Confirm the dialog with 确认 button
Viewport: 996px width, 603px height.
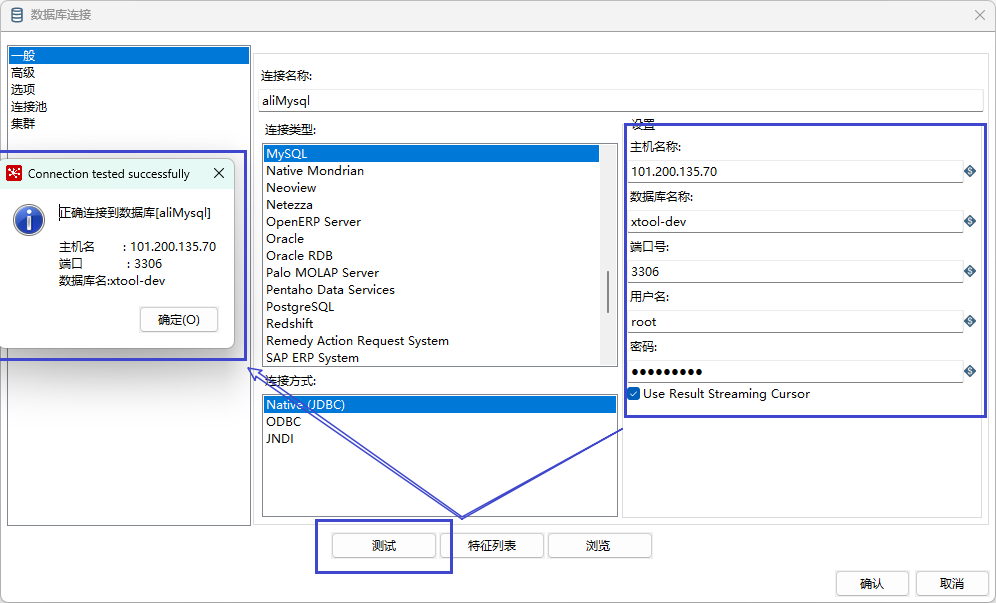click(871, 584)
